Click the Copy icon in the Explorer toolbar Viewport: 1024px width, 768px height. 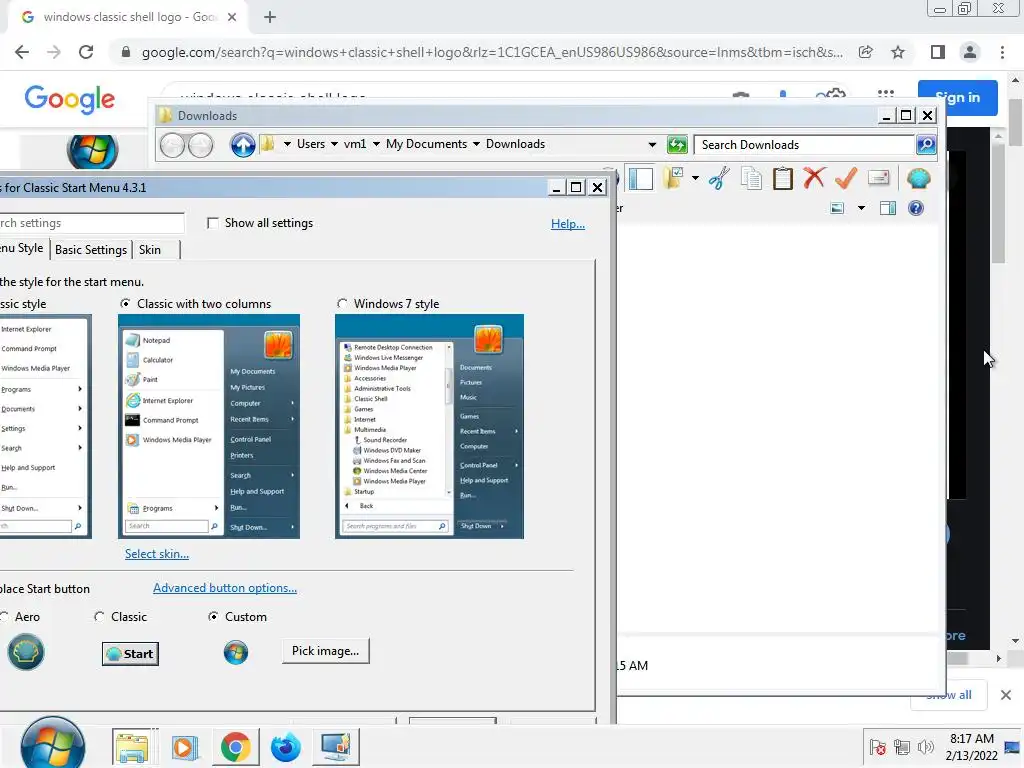(x=751, y=178)
